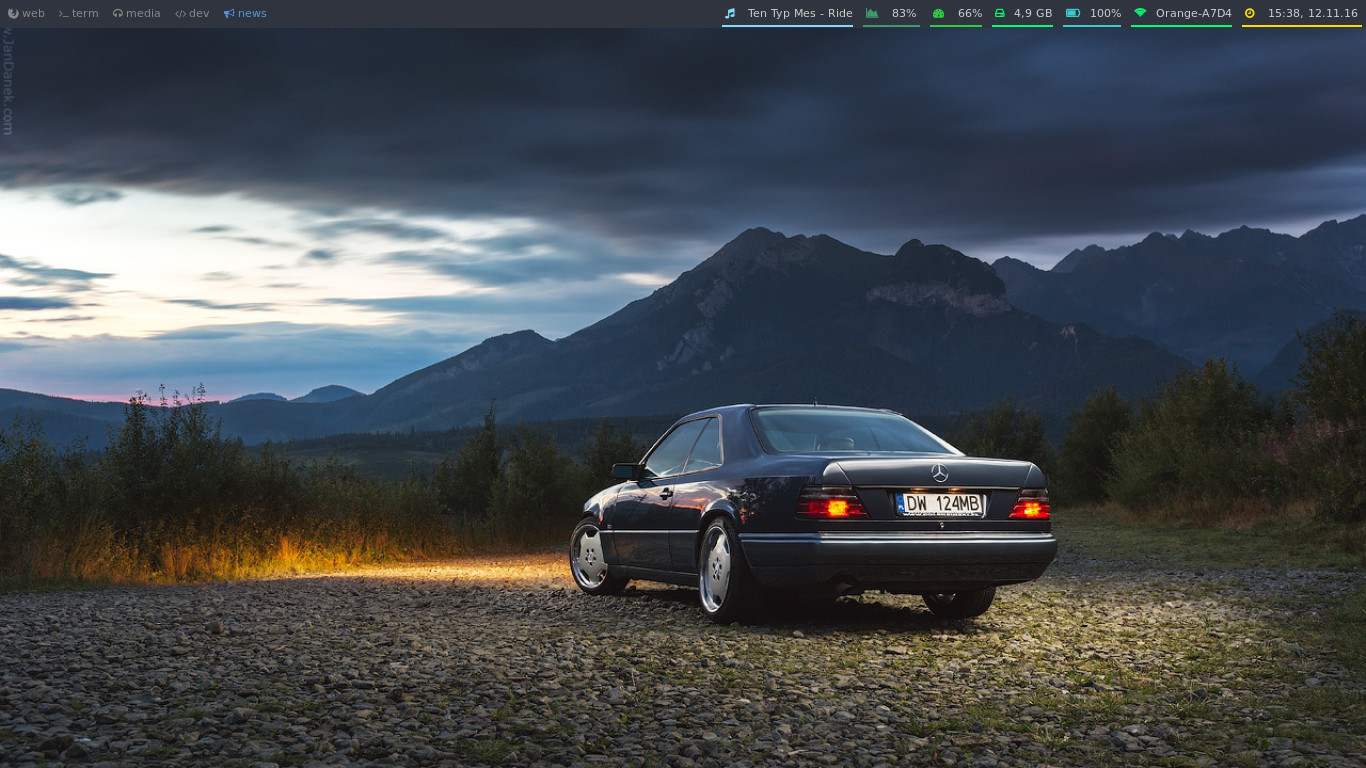The image size is (1366, 768).
Task: Click the date and time 15:38, 12.11.16
Action: (1313, 13)
